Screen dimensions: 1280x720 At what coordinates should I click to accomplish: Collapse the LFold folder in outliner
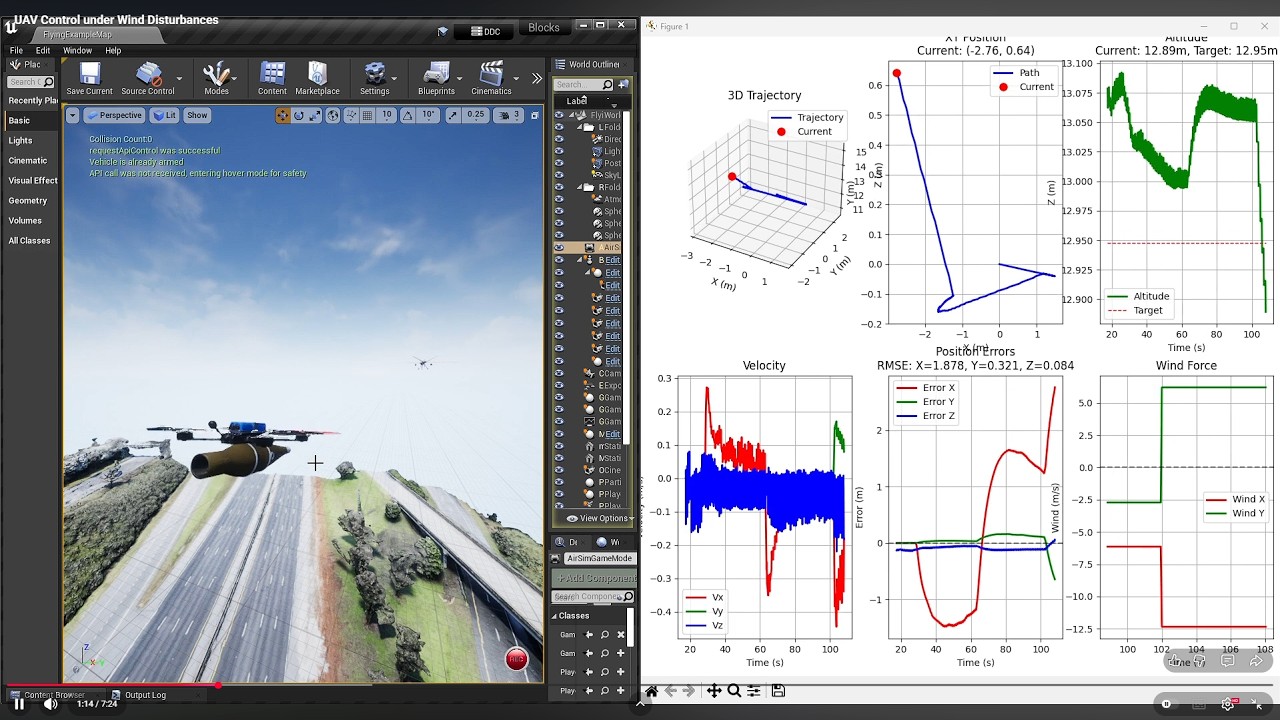(581, 127)
